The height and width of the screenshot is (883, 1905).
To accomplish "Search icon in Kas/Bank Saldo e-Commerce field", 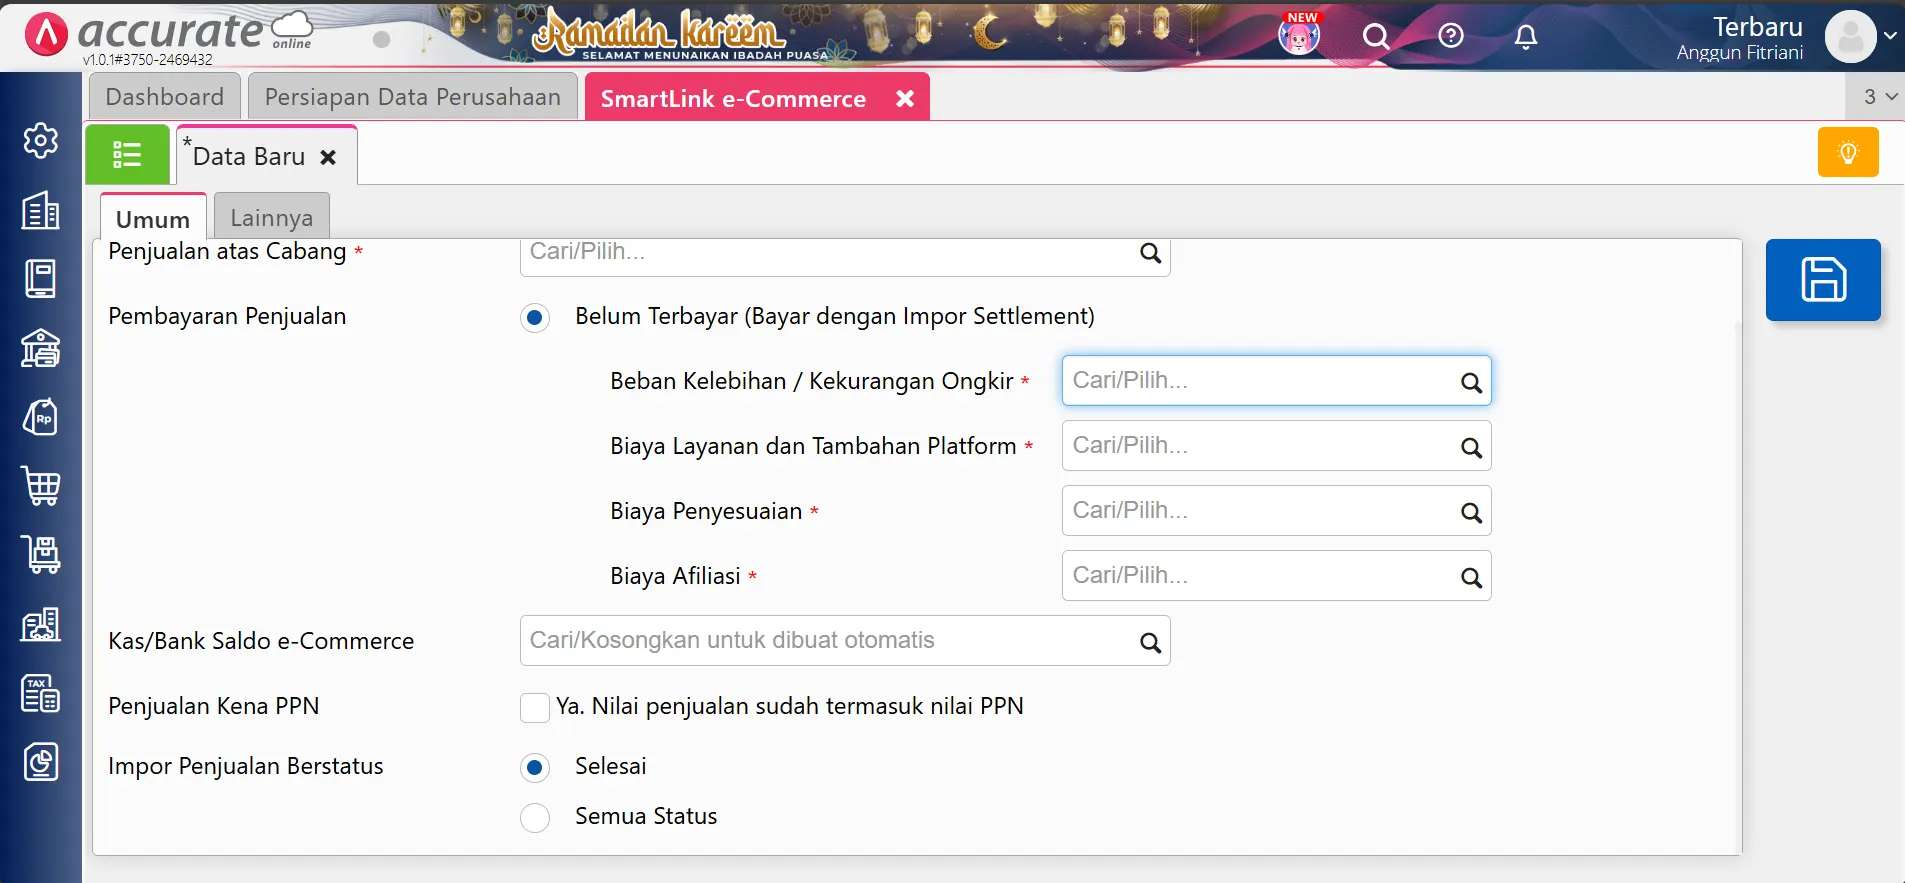I will 1150,642.
